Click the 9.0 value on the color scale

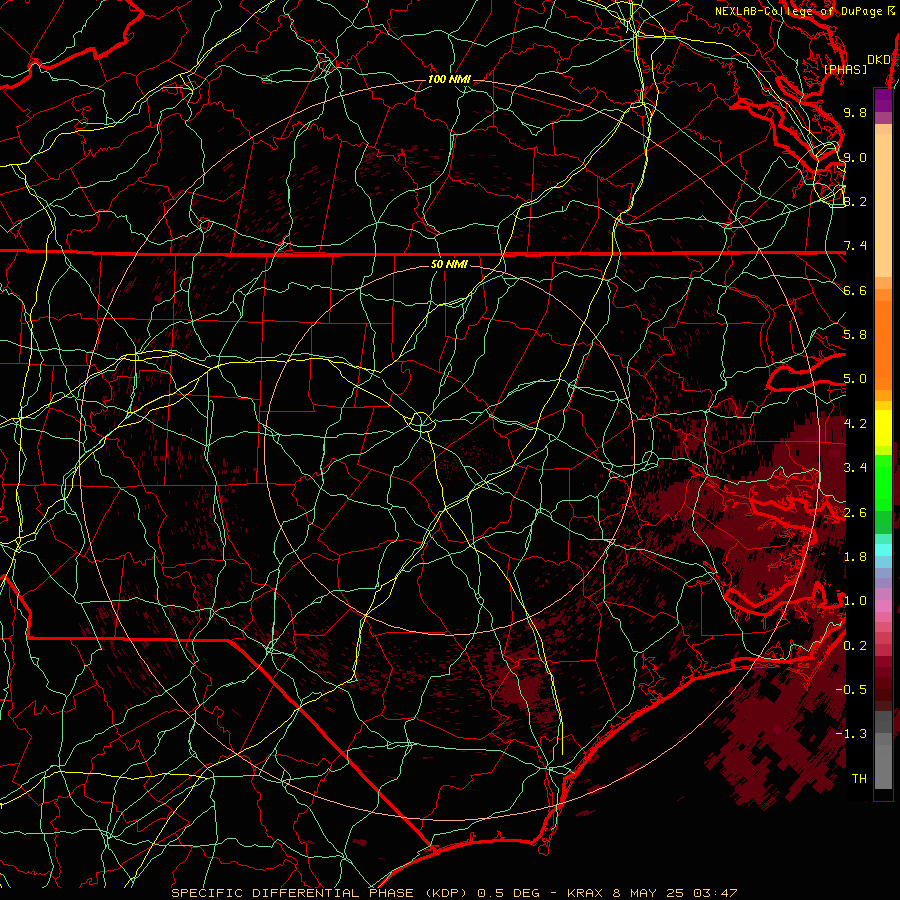click(855, 157)
